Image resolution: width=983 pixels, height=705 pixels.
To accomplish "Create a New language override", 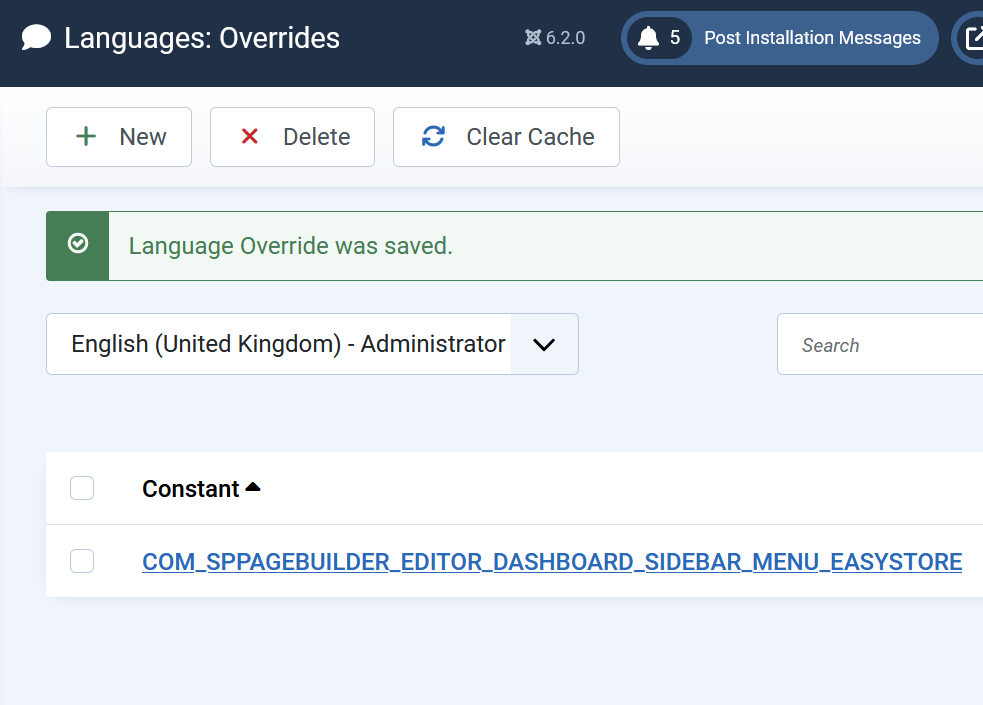I will pos(119,137).
